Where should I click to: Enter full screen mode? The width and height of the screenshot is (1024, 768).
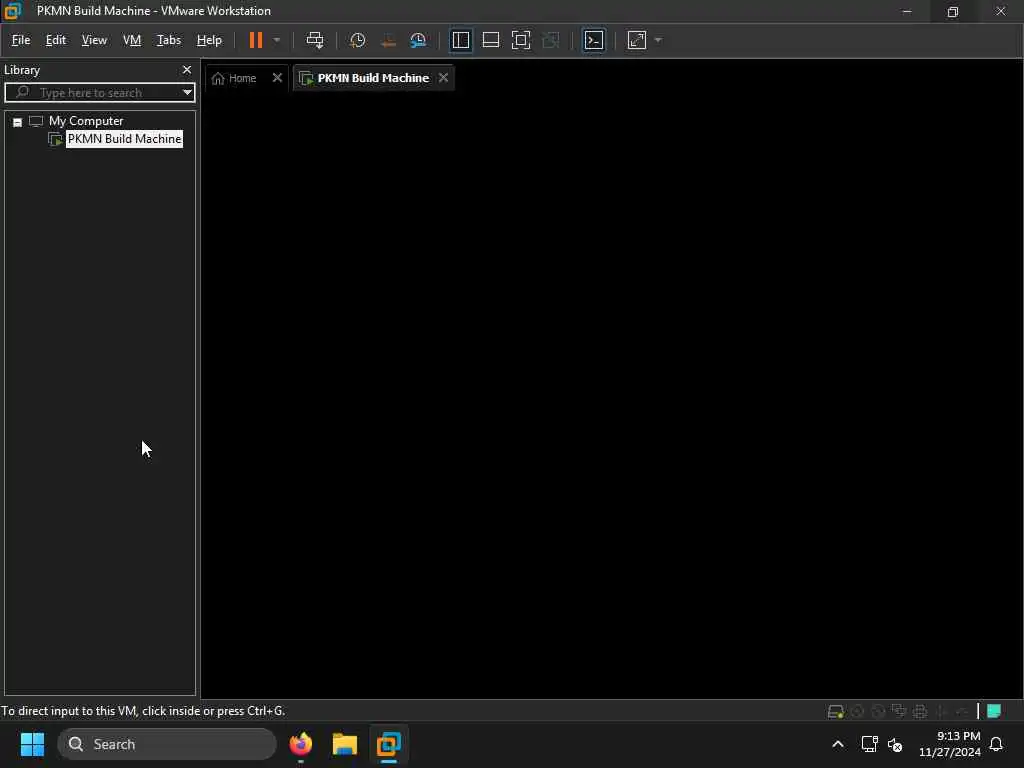[x=520, y=40]
